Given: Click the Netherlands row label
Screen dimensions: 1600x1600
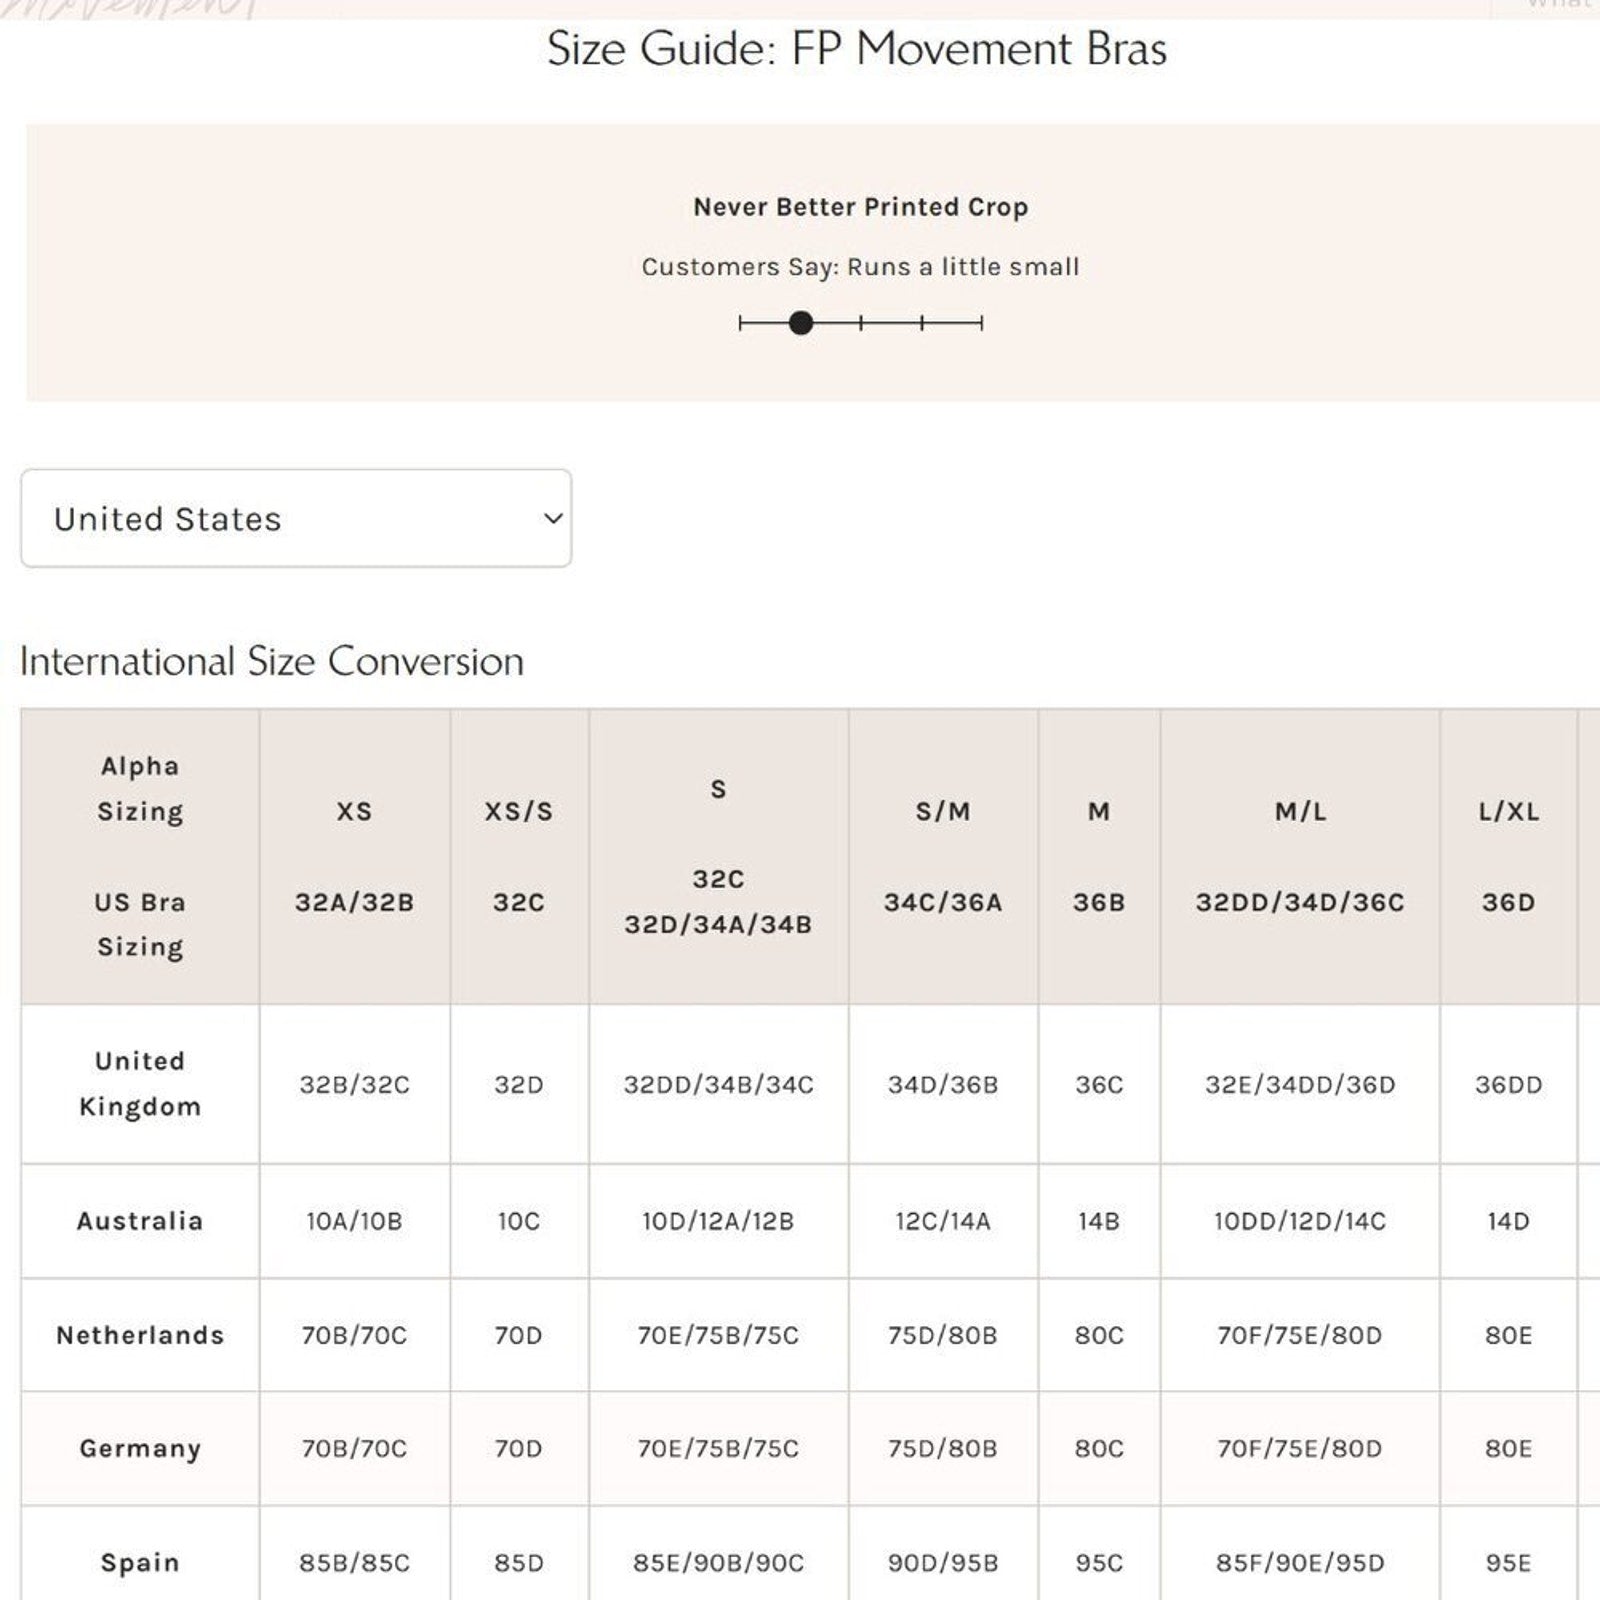Looking at the screenshot, I should tap(140, 1335).
